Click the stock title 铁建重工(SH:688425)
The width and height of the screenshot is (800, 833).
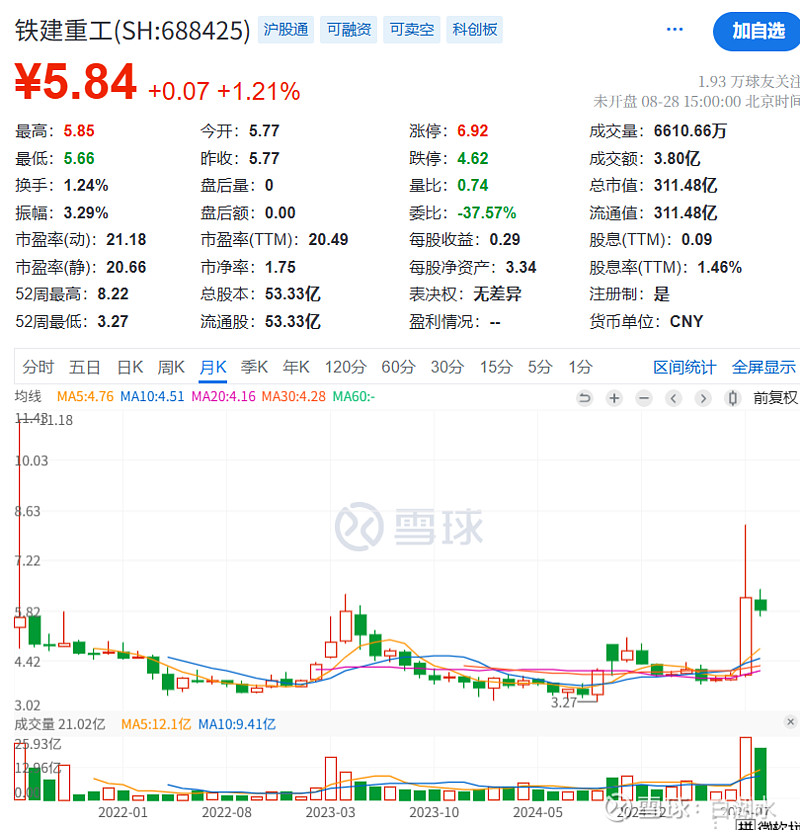point(132,30)
